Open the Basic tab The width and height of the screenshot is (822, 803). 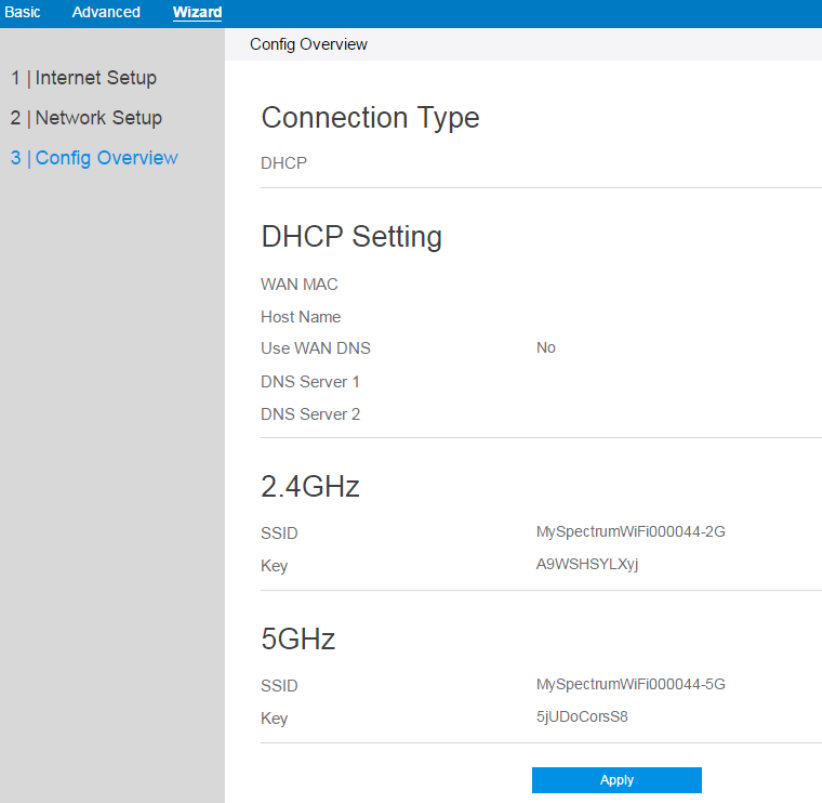pyautogui.click(x=23, y=13)
